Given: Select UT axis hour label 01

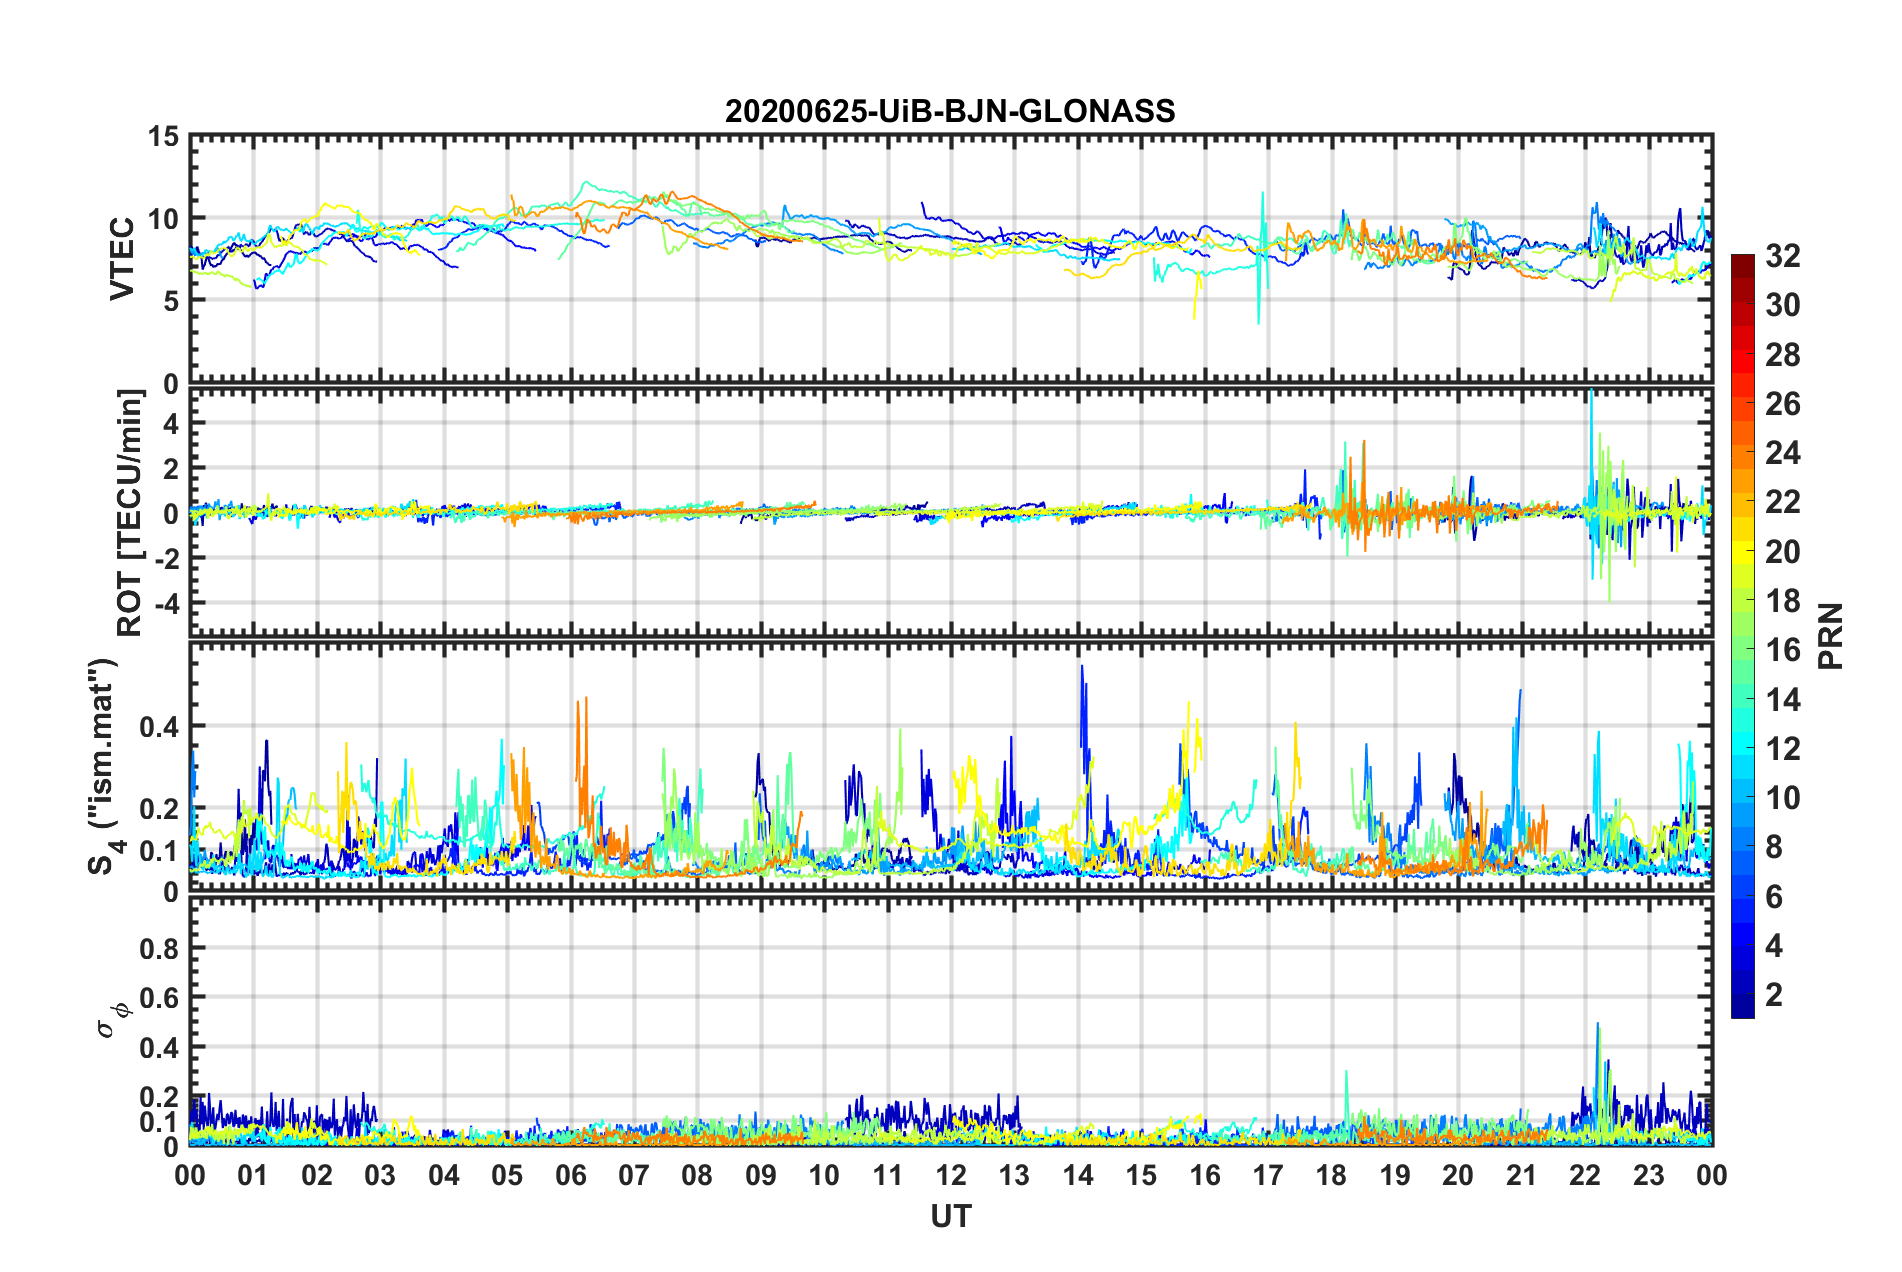Looking at the screenshot, I should (253, 1175).
